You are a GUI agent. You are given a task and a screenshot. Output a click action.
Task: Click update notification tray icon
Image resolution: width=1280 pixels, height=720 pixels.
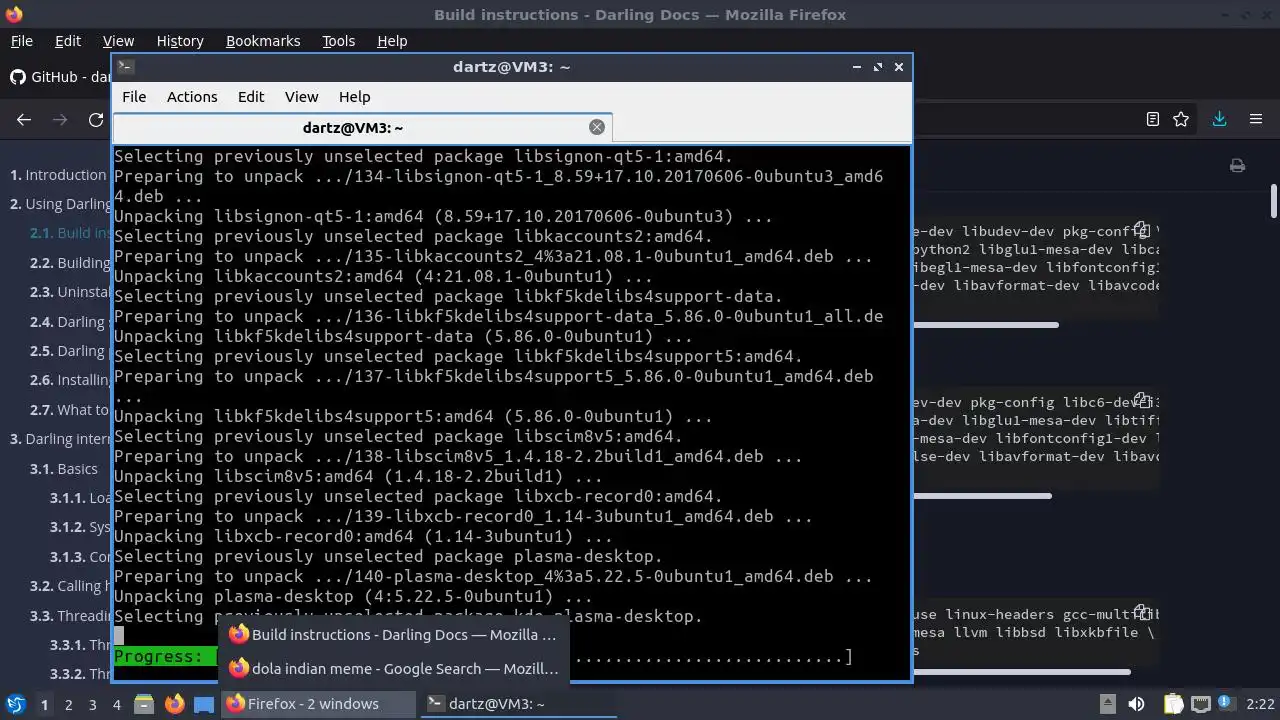[x=1227, y=702]
